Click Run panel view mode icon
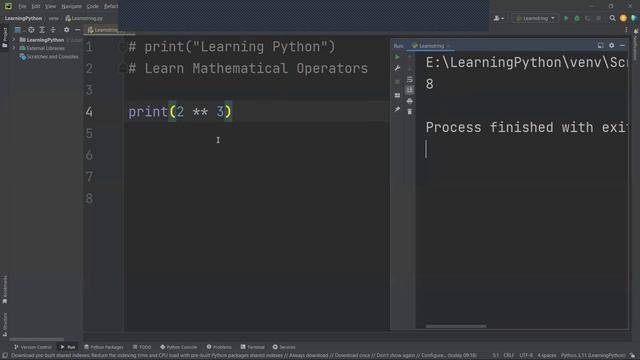 click(600, 46)
